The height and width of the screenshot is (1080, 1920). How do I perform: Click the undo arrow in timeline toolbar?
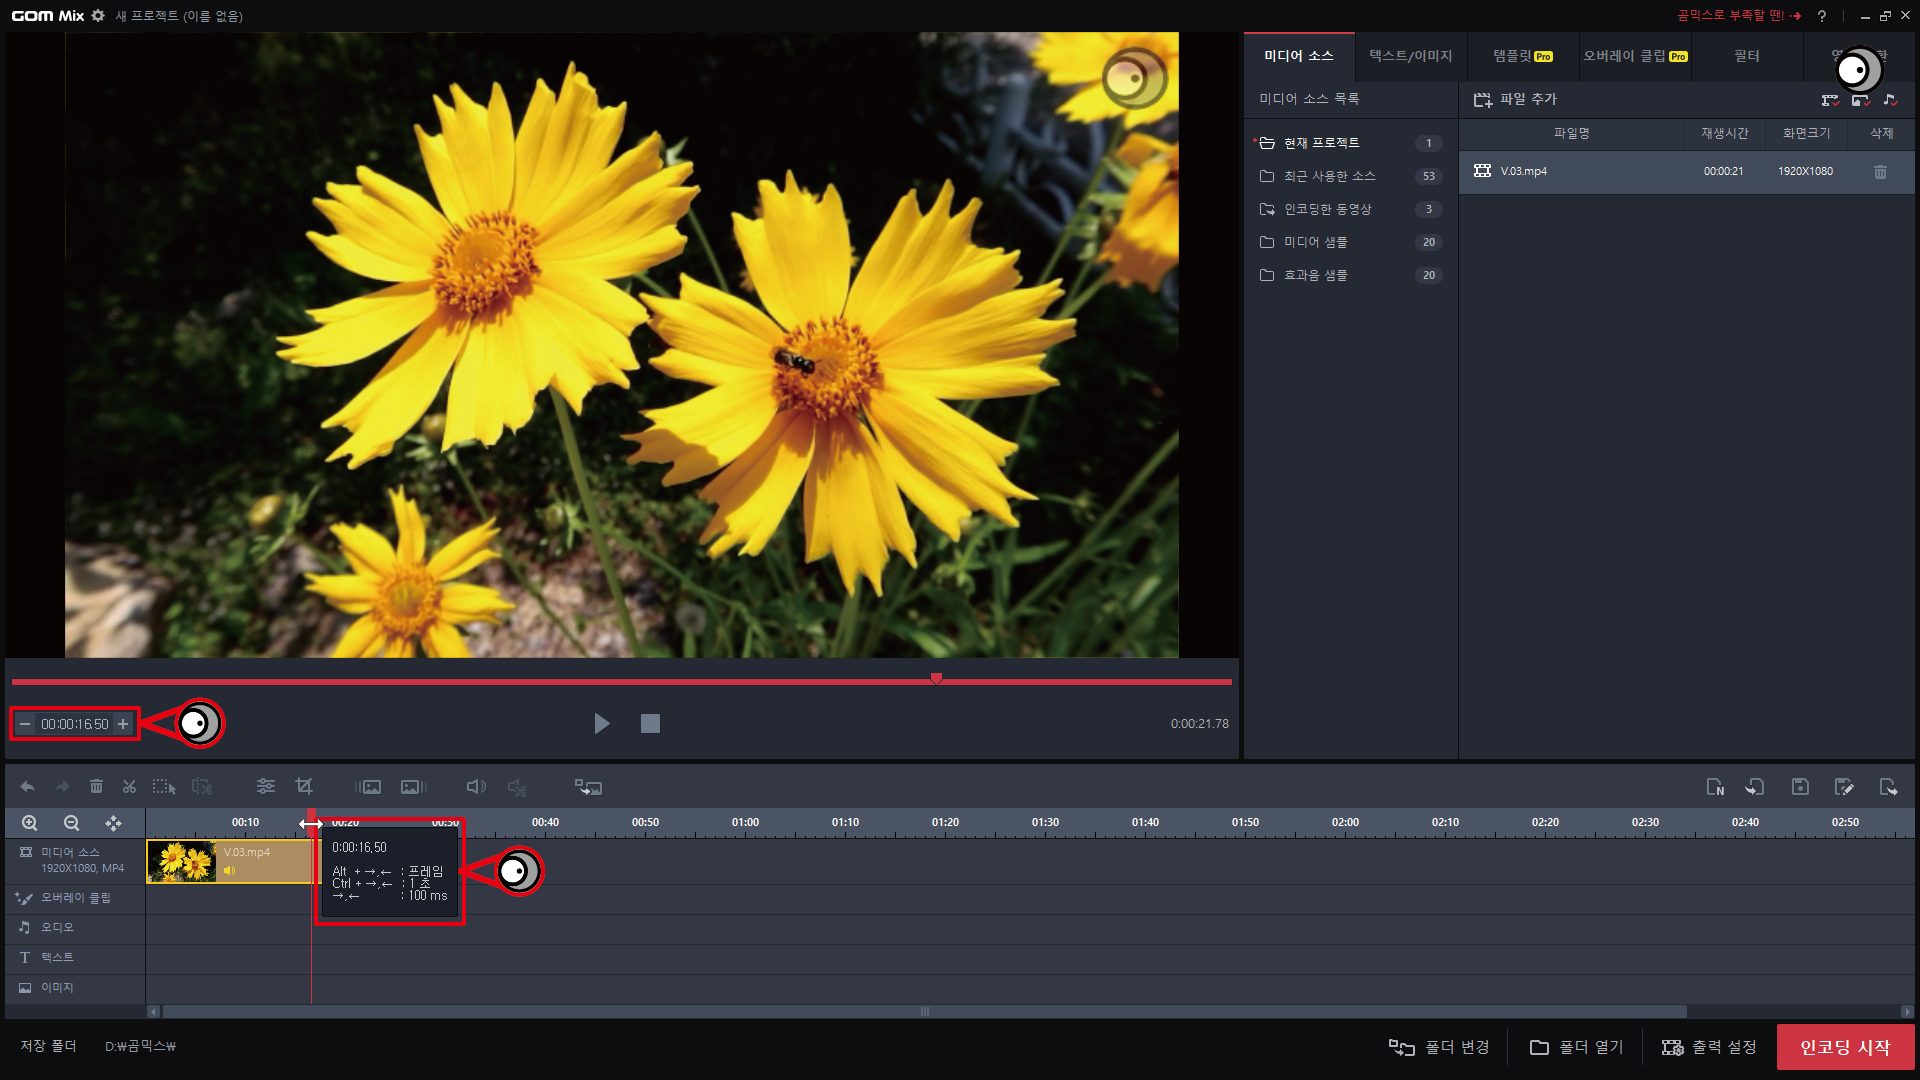[27, 787]
